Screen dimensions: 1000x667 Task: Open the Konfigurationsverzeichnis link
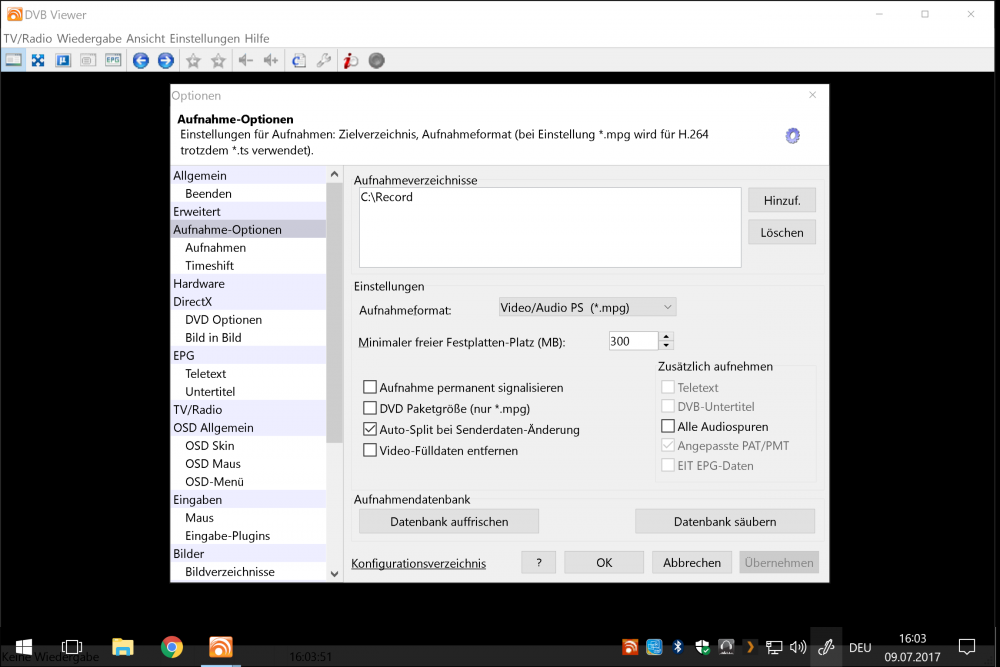pos(418,564)
